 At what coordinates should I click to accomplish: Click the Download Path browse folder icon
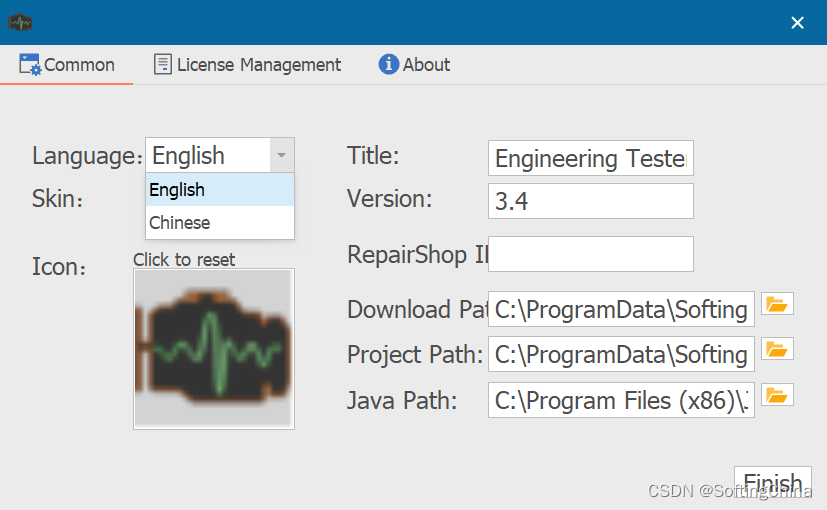[x=777, y=304]
